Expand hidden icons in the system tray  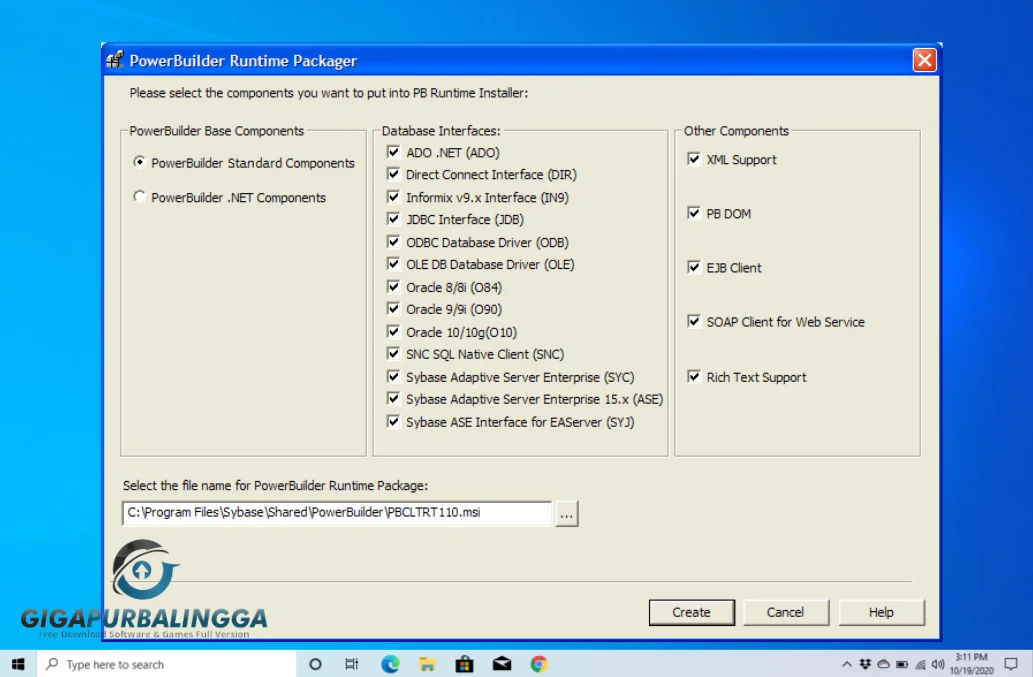coord(847,663)
